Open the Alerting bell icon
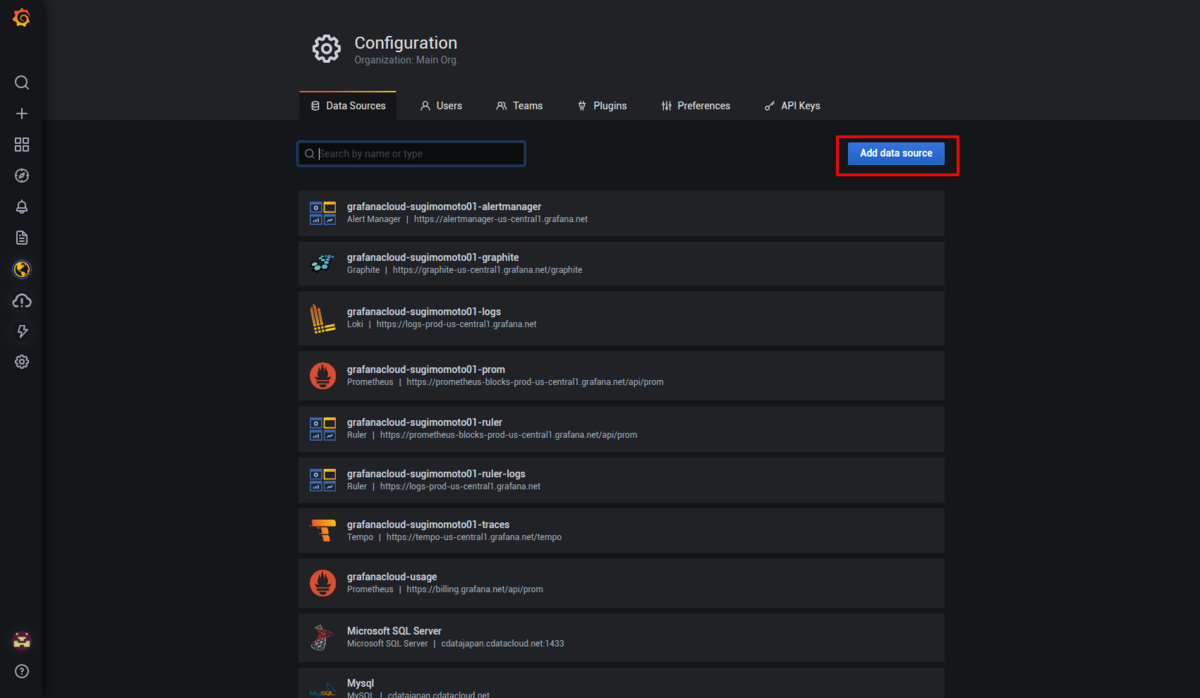Screen dimensions: 1200x698 pyautogui.click(x=22, y=206)
